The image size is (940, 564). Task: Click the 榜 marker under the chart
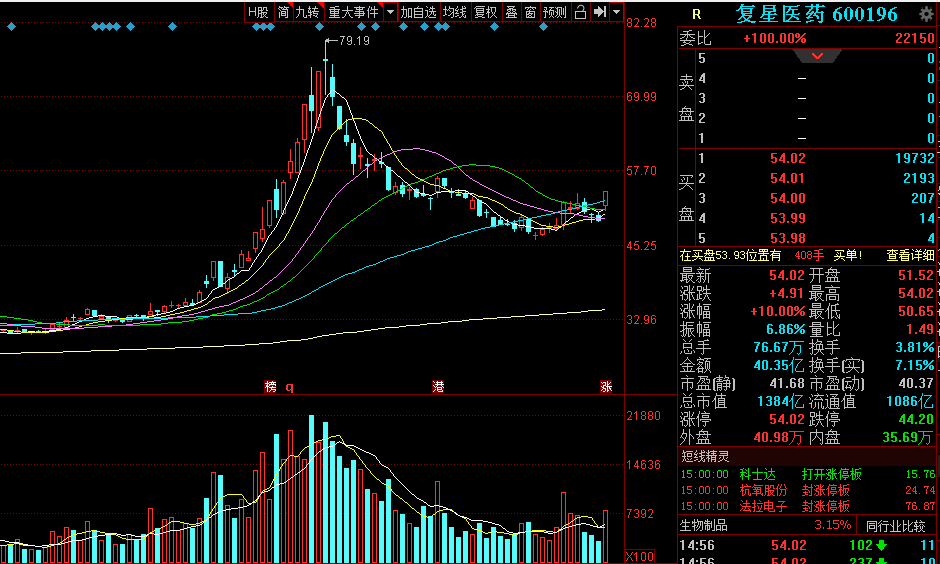click(x=270, y=387)
